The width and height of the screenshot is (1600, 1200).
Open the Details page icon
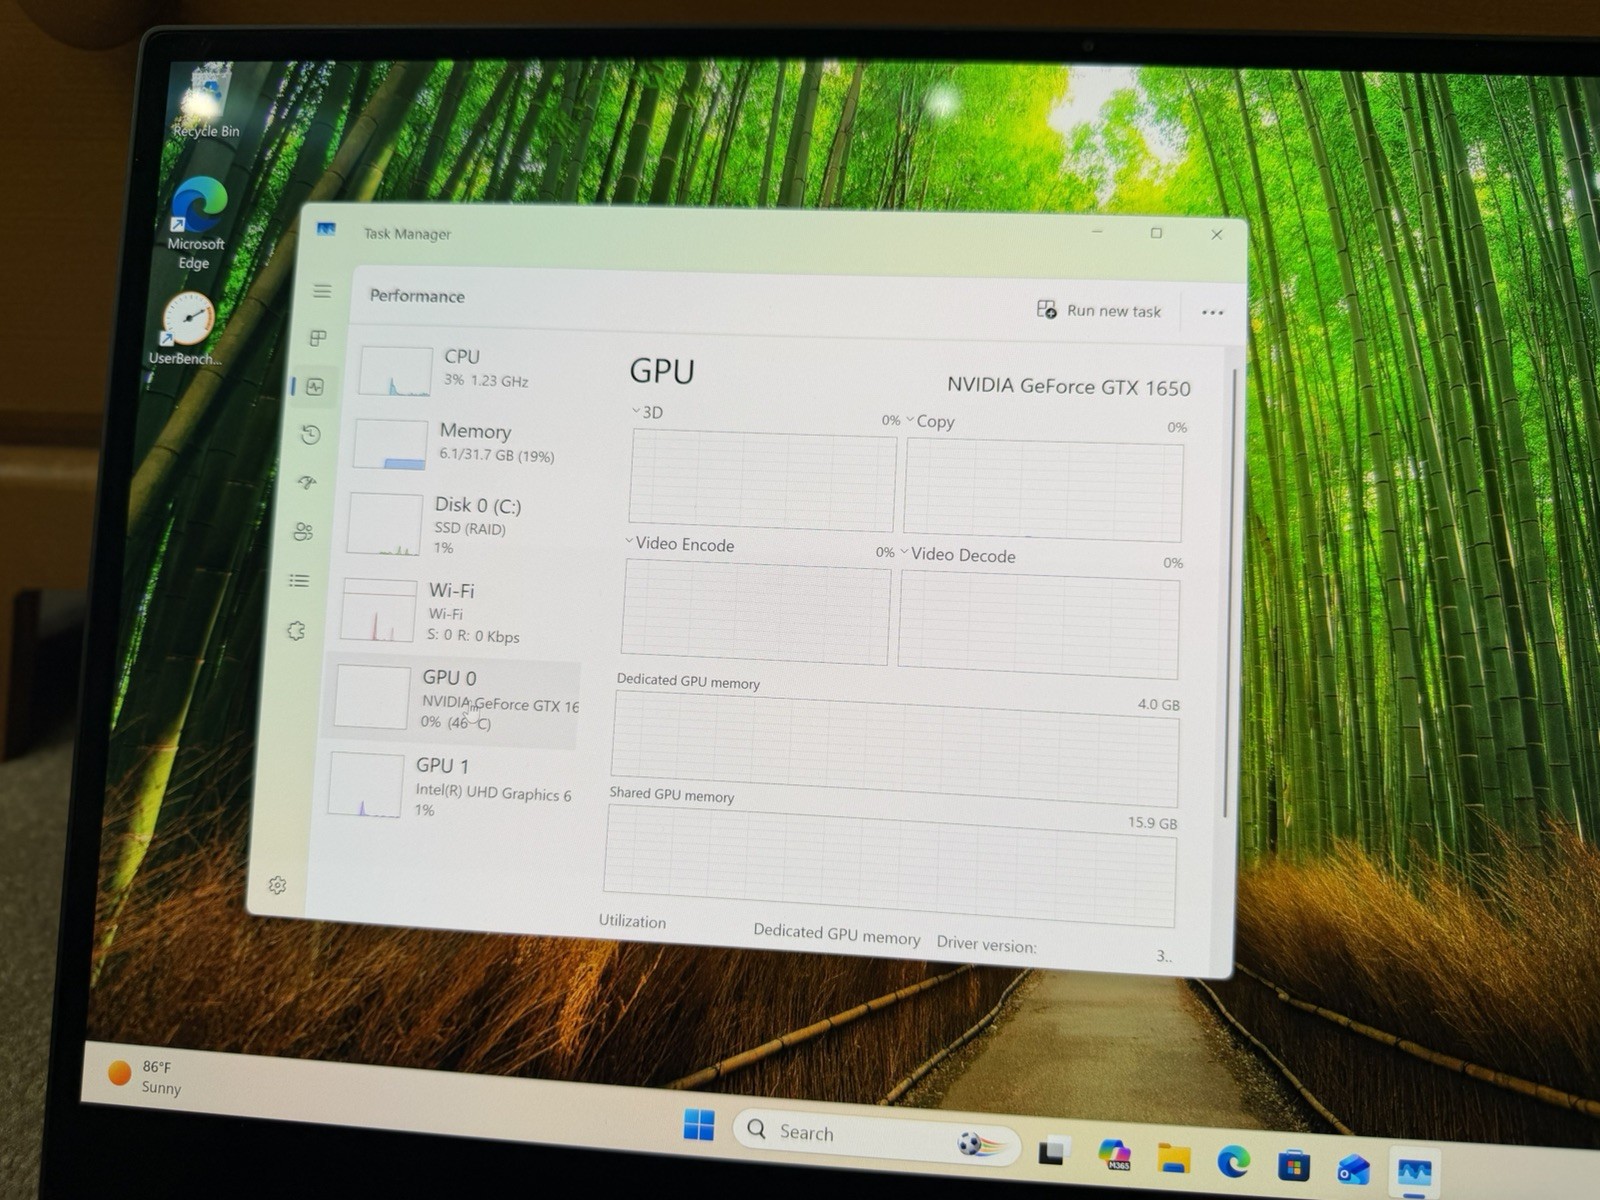click(299, 580)
